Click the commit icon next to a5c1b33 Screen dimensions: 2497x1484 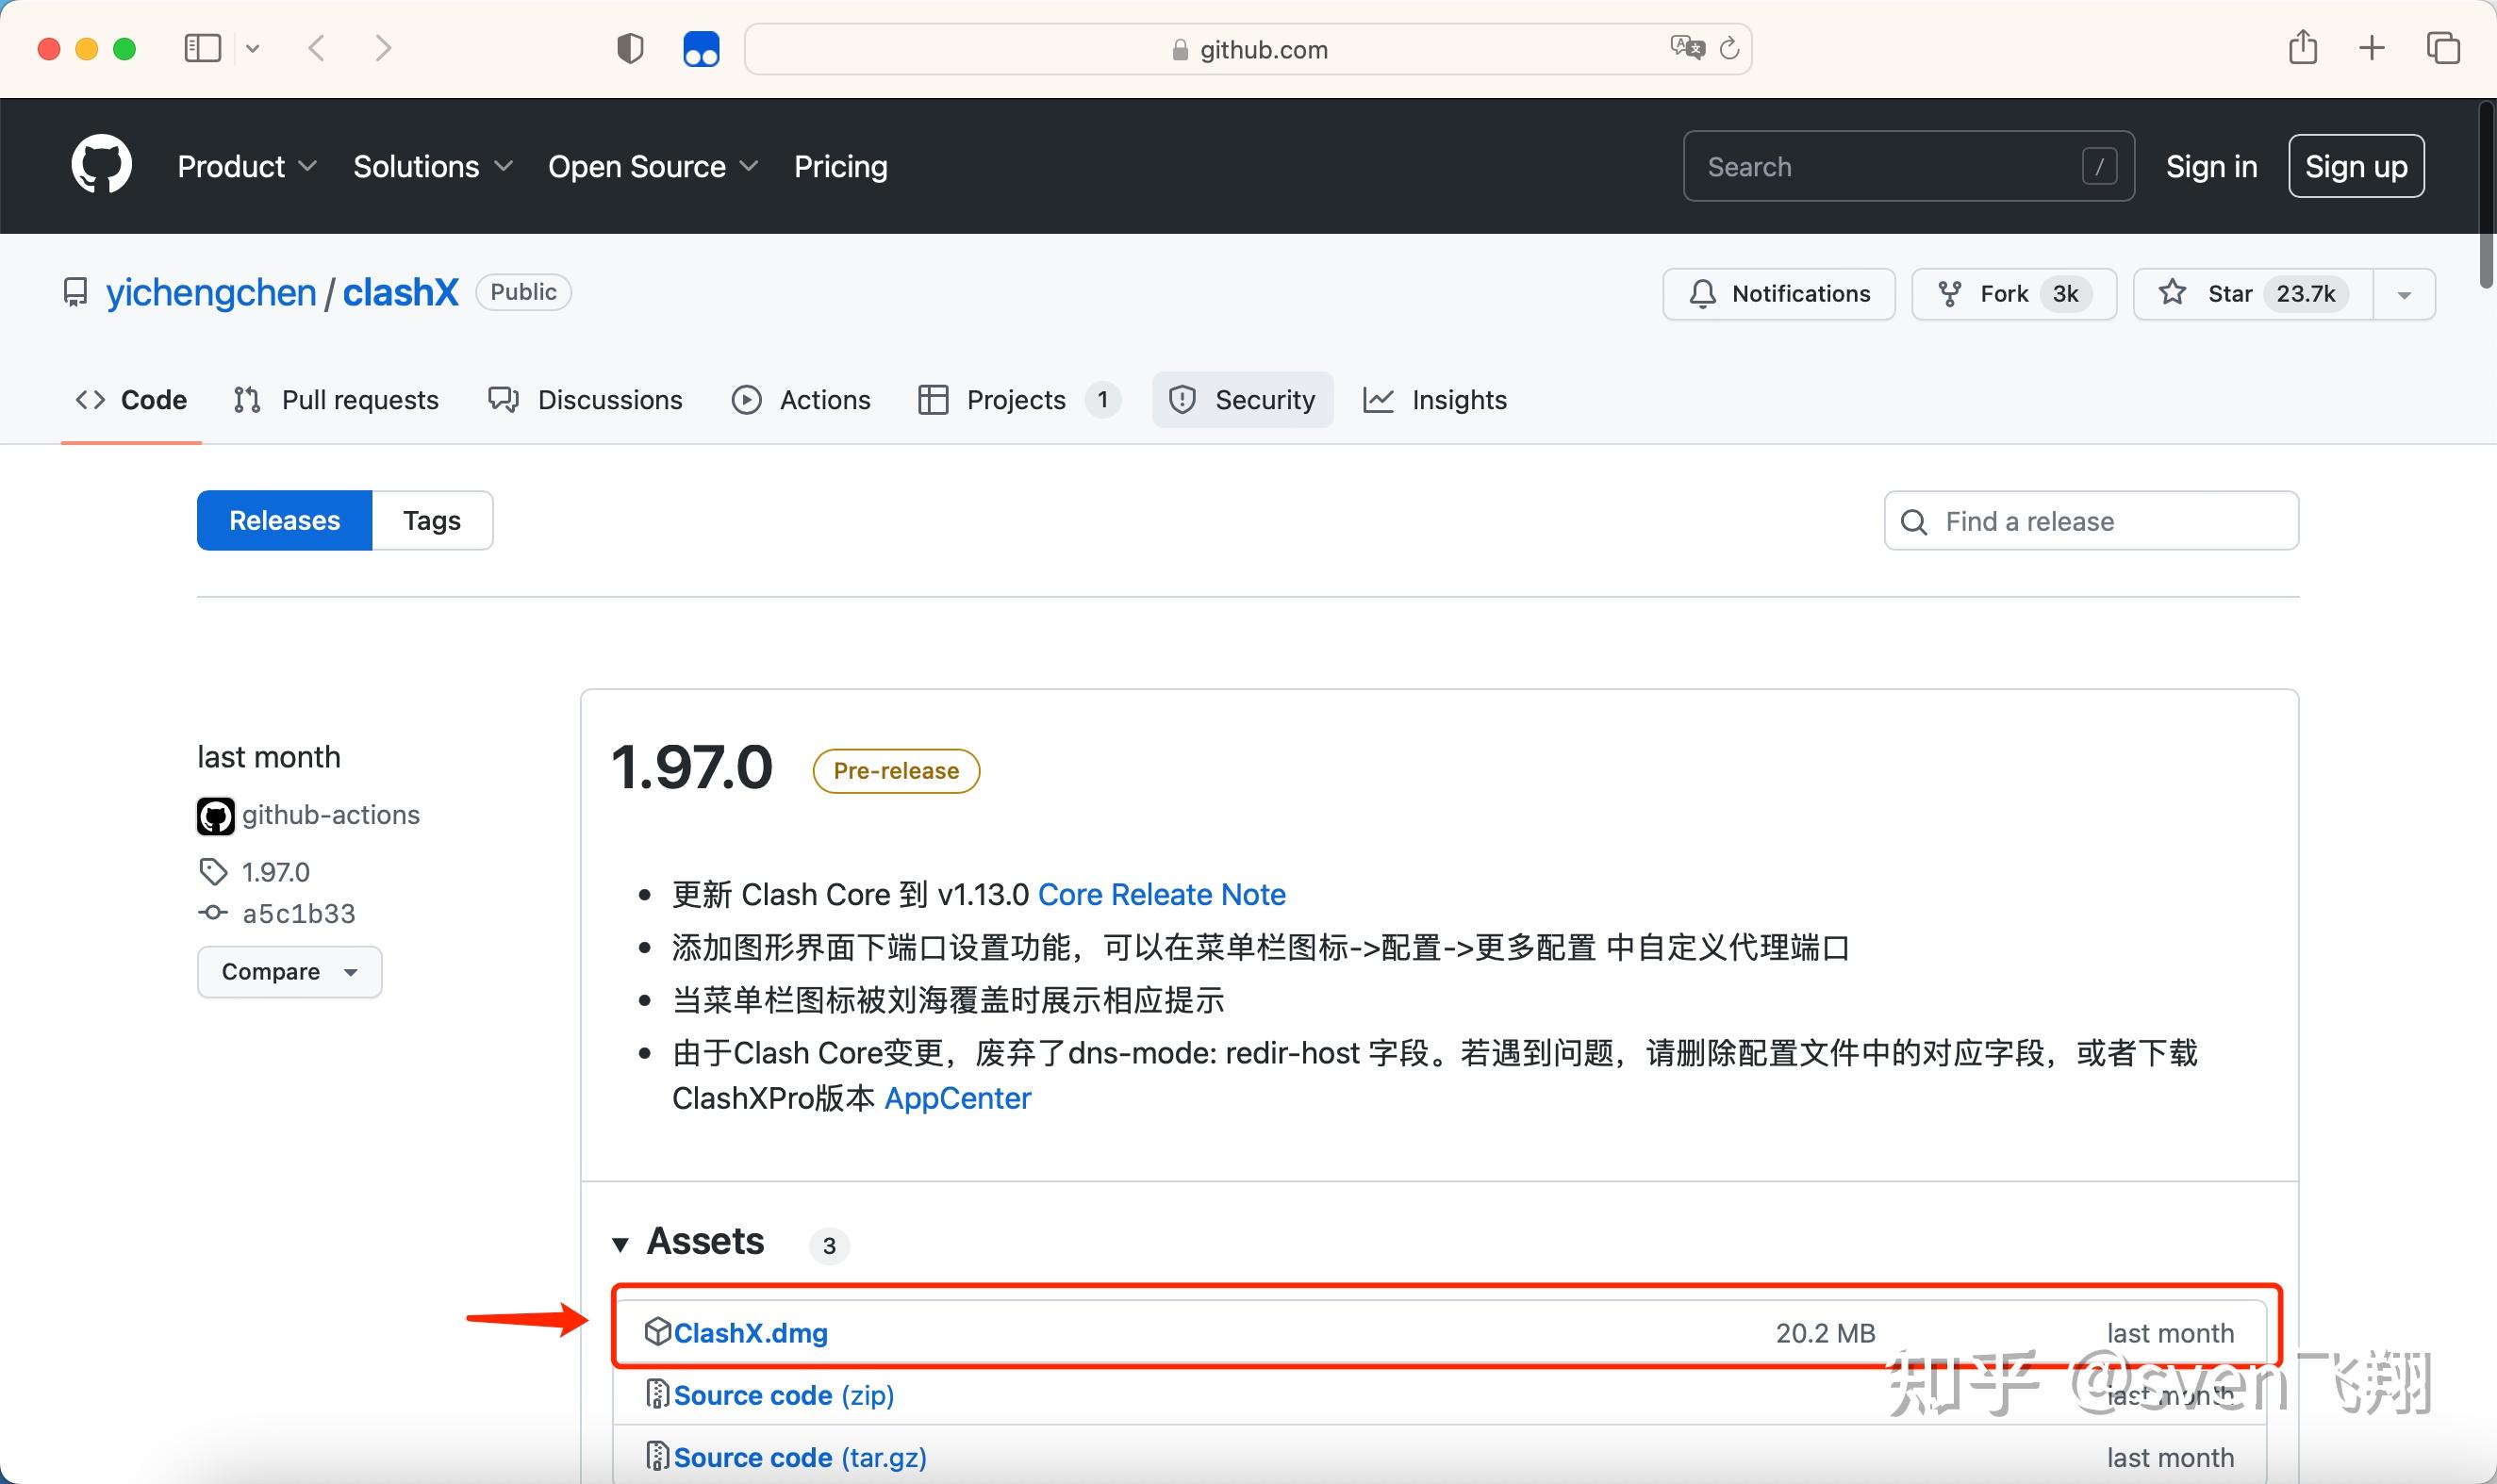pyautogui.click(x=212, y=912)
